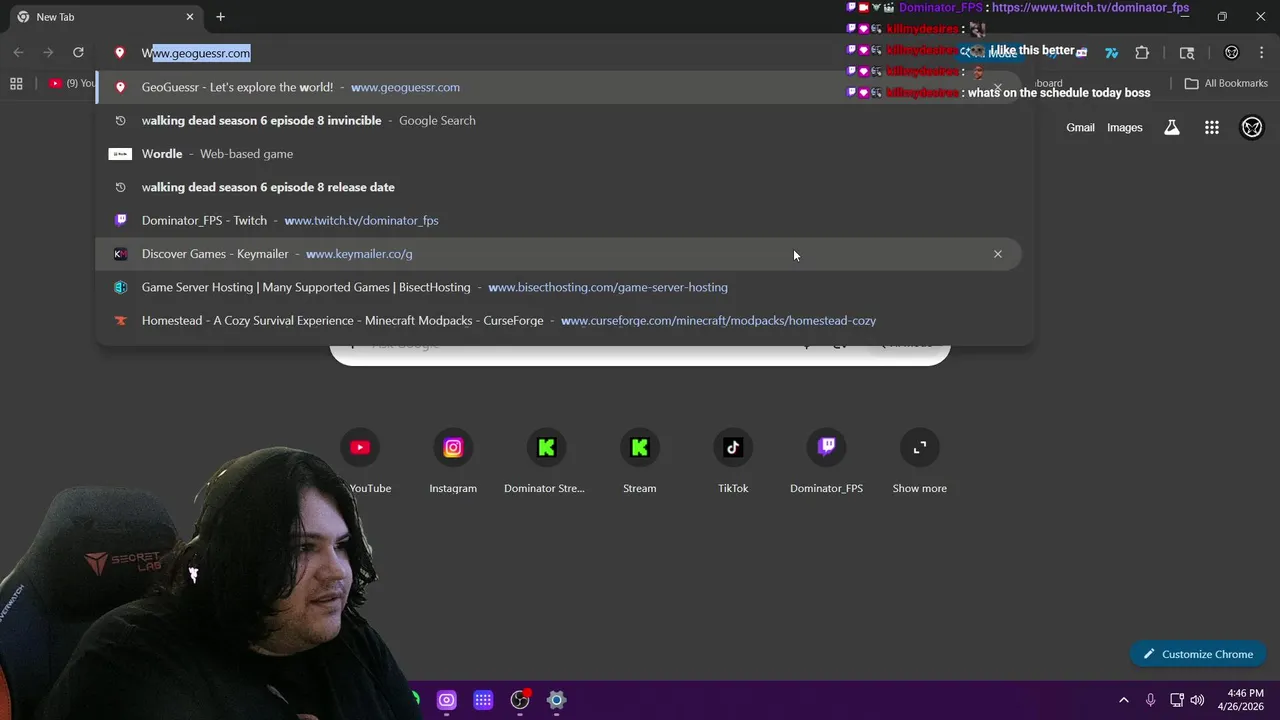Open the TikTok shortcut tile
The image size is (1280, 720).
pyautogui.click(x=733, y=461)
